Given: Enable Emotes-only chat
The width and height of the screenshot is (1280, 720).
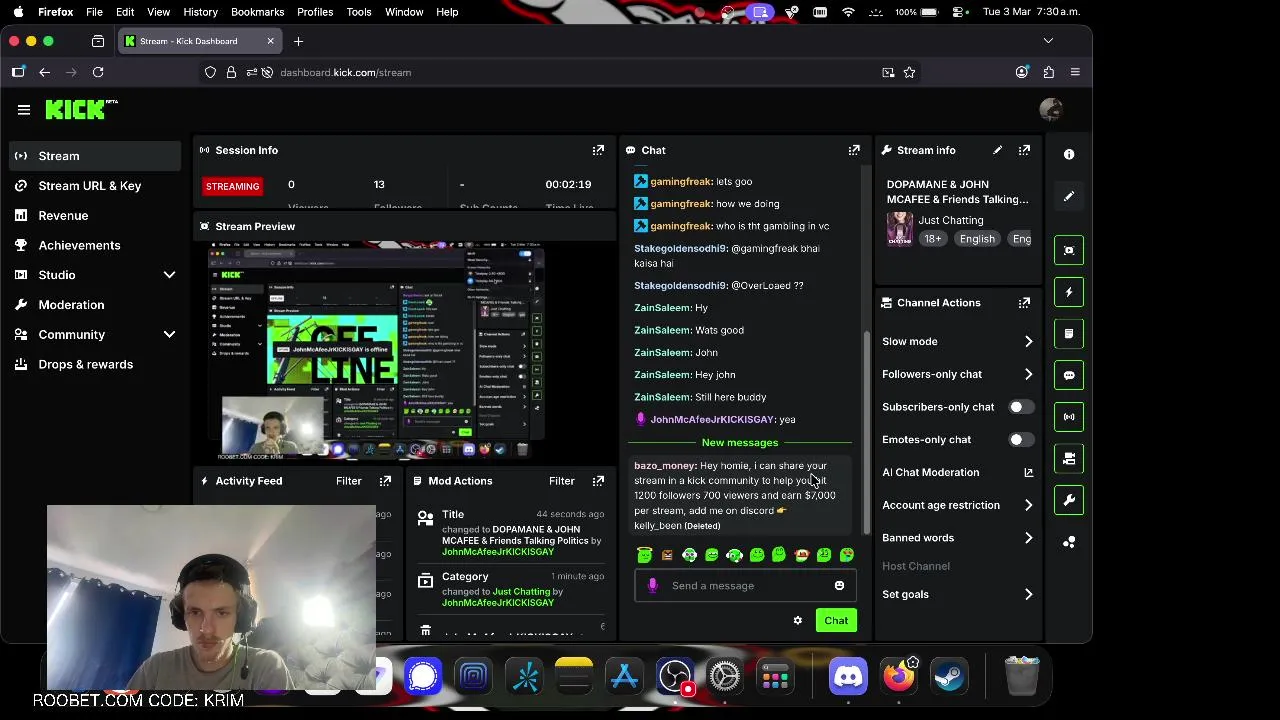Looking at the screenshot, I should tap(1020, 440).
